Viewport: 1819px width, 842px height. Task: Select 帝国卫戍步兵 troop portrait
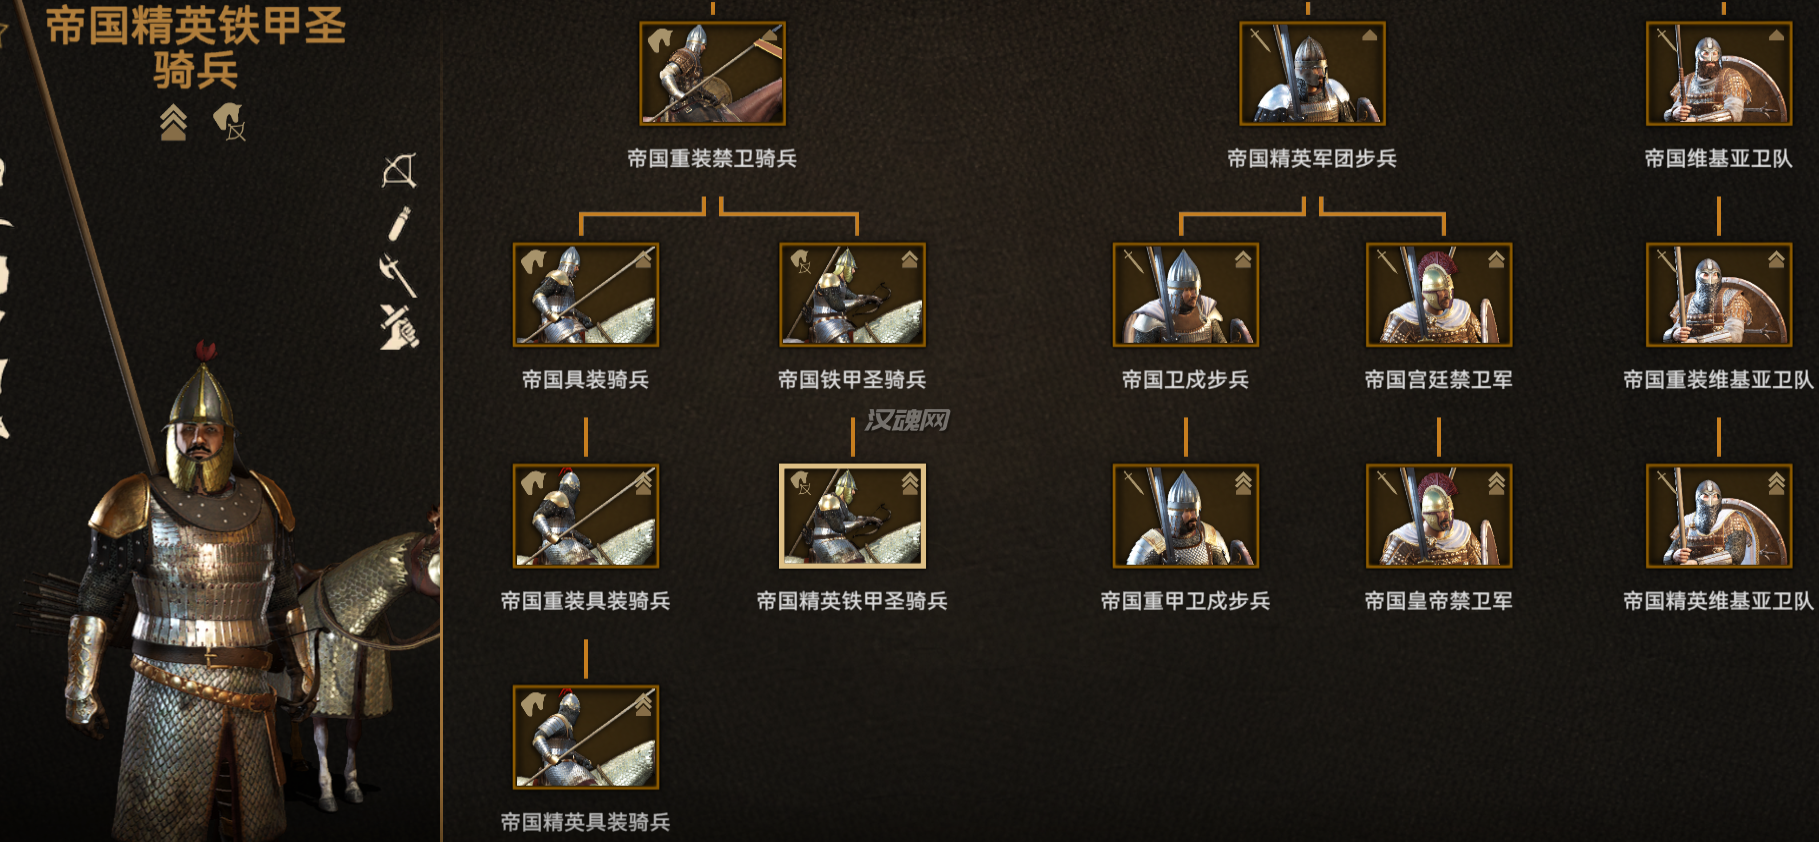(1186, 295)
